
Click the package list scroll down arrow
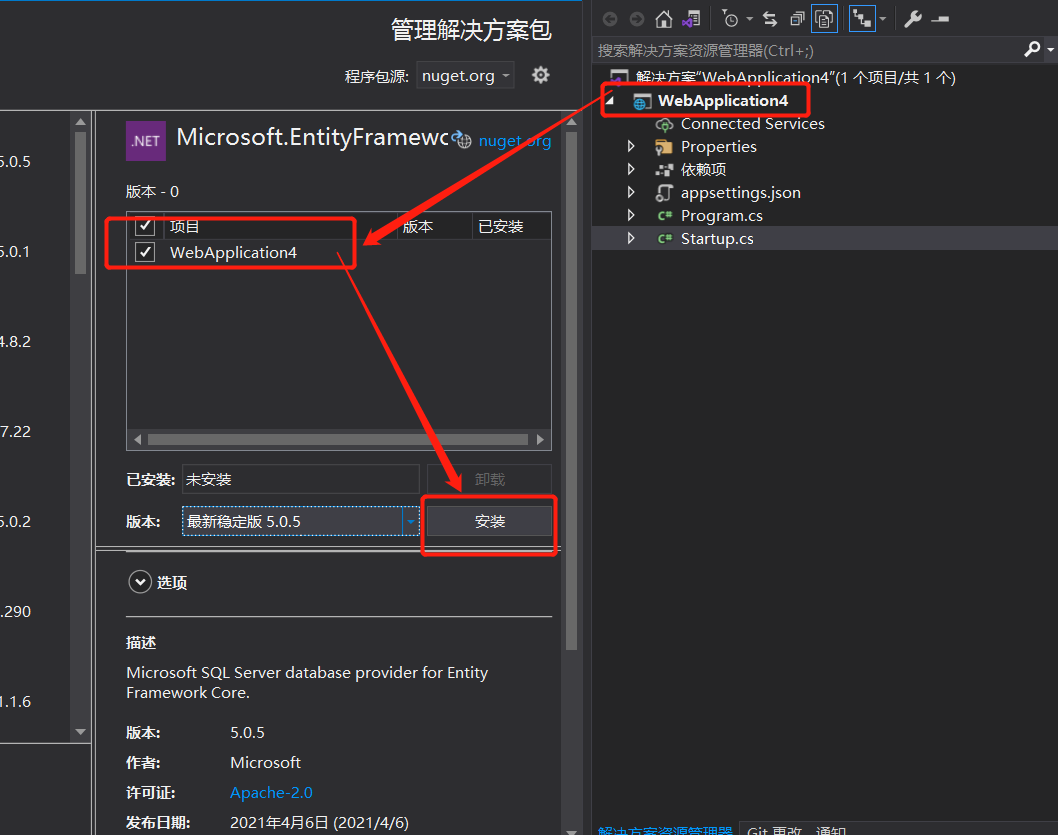(81, 732)
